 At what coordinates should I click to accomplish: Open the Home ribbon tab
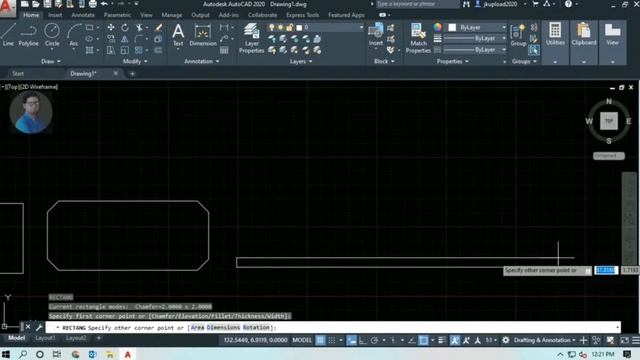[x=31, y=15]
